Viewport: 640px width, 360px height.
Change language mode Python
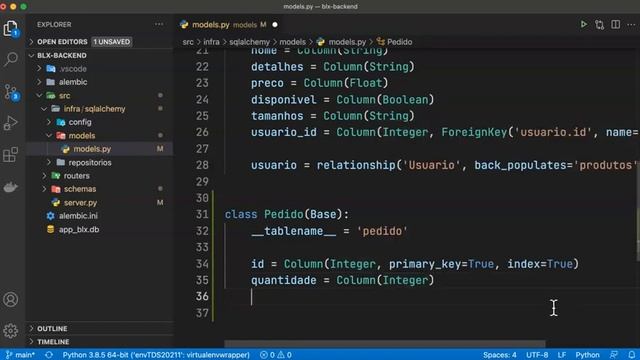[x=587, y=355]
